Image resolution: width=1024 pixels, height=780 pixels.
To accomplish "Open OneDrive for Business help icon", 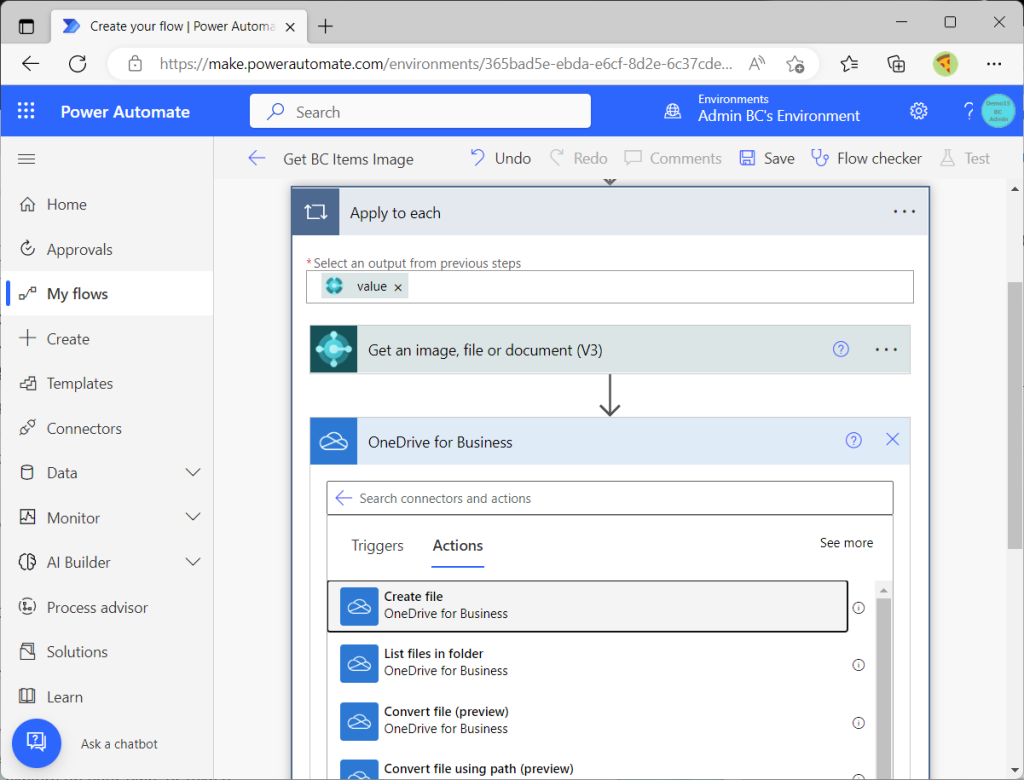I will coord(854,441).
